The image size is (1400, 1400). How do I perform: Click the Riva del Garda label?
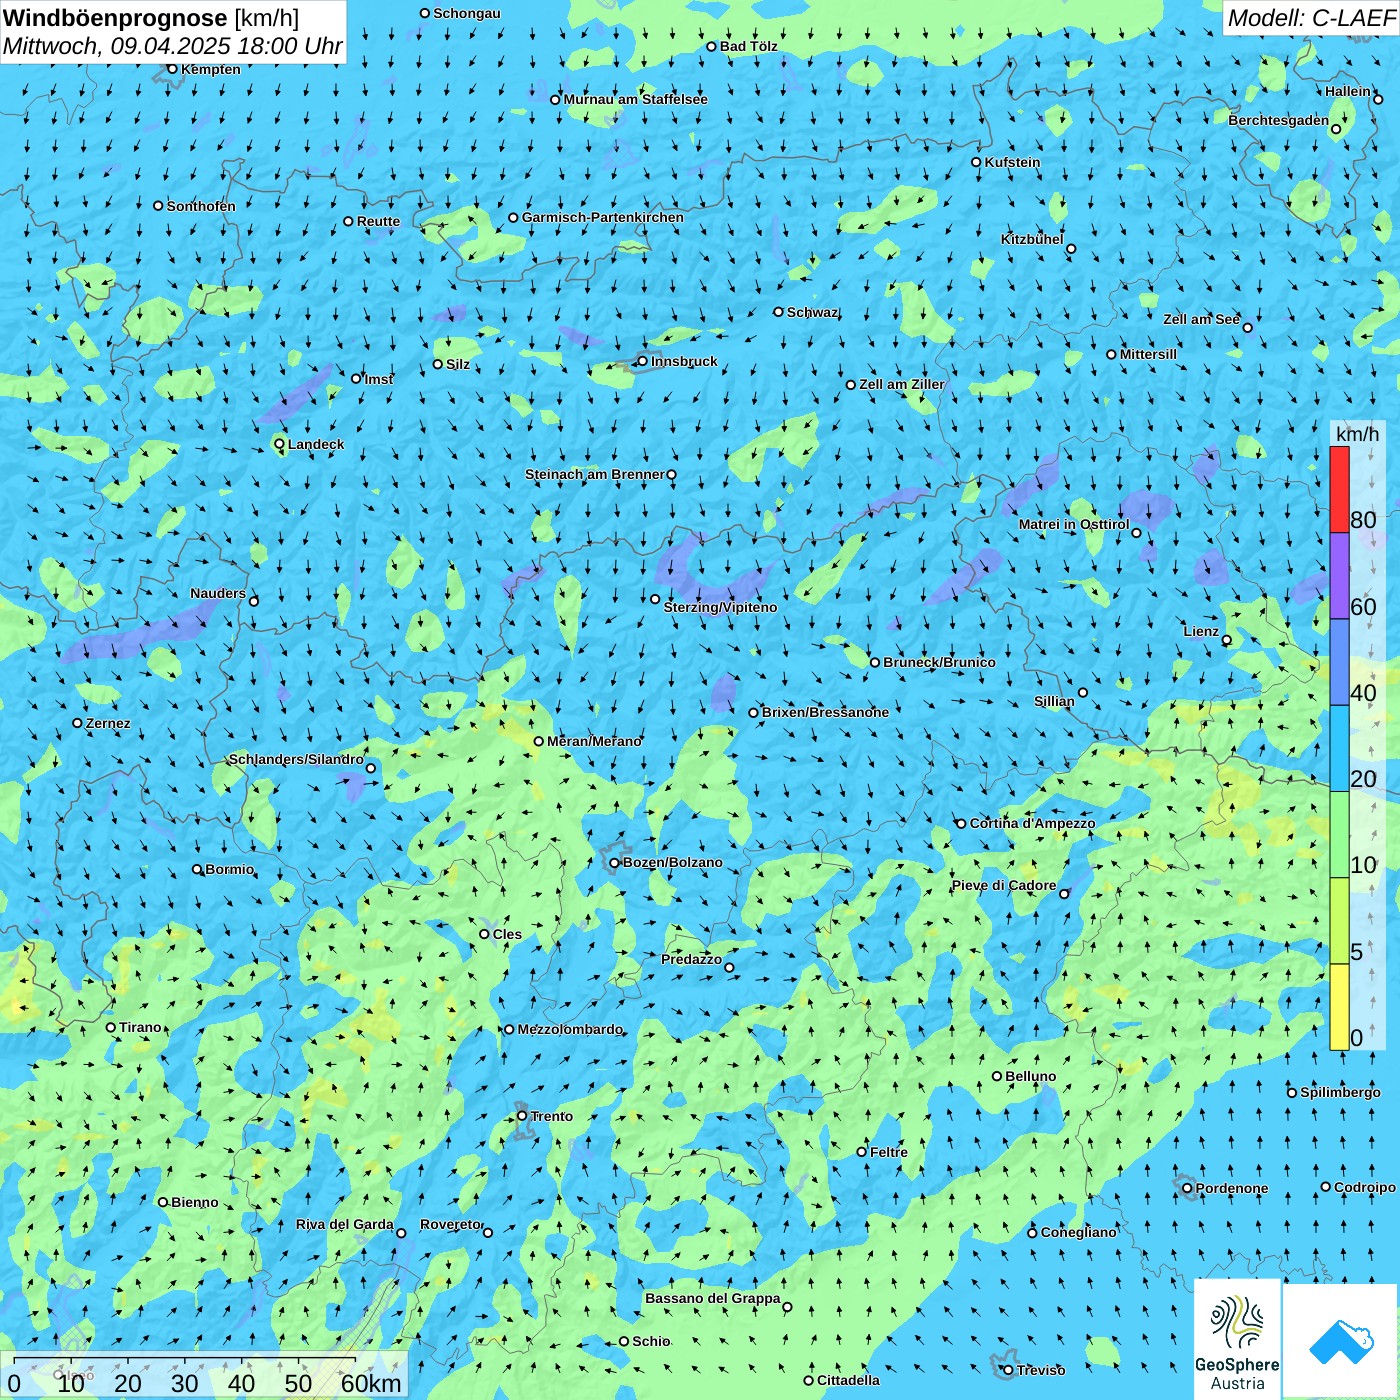345,1224
